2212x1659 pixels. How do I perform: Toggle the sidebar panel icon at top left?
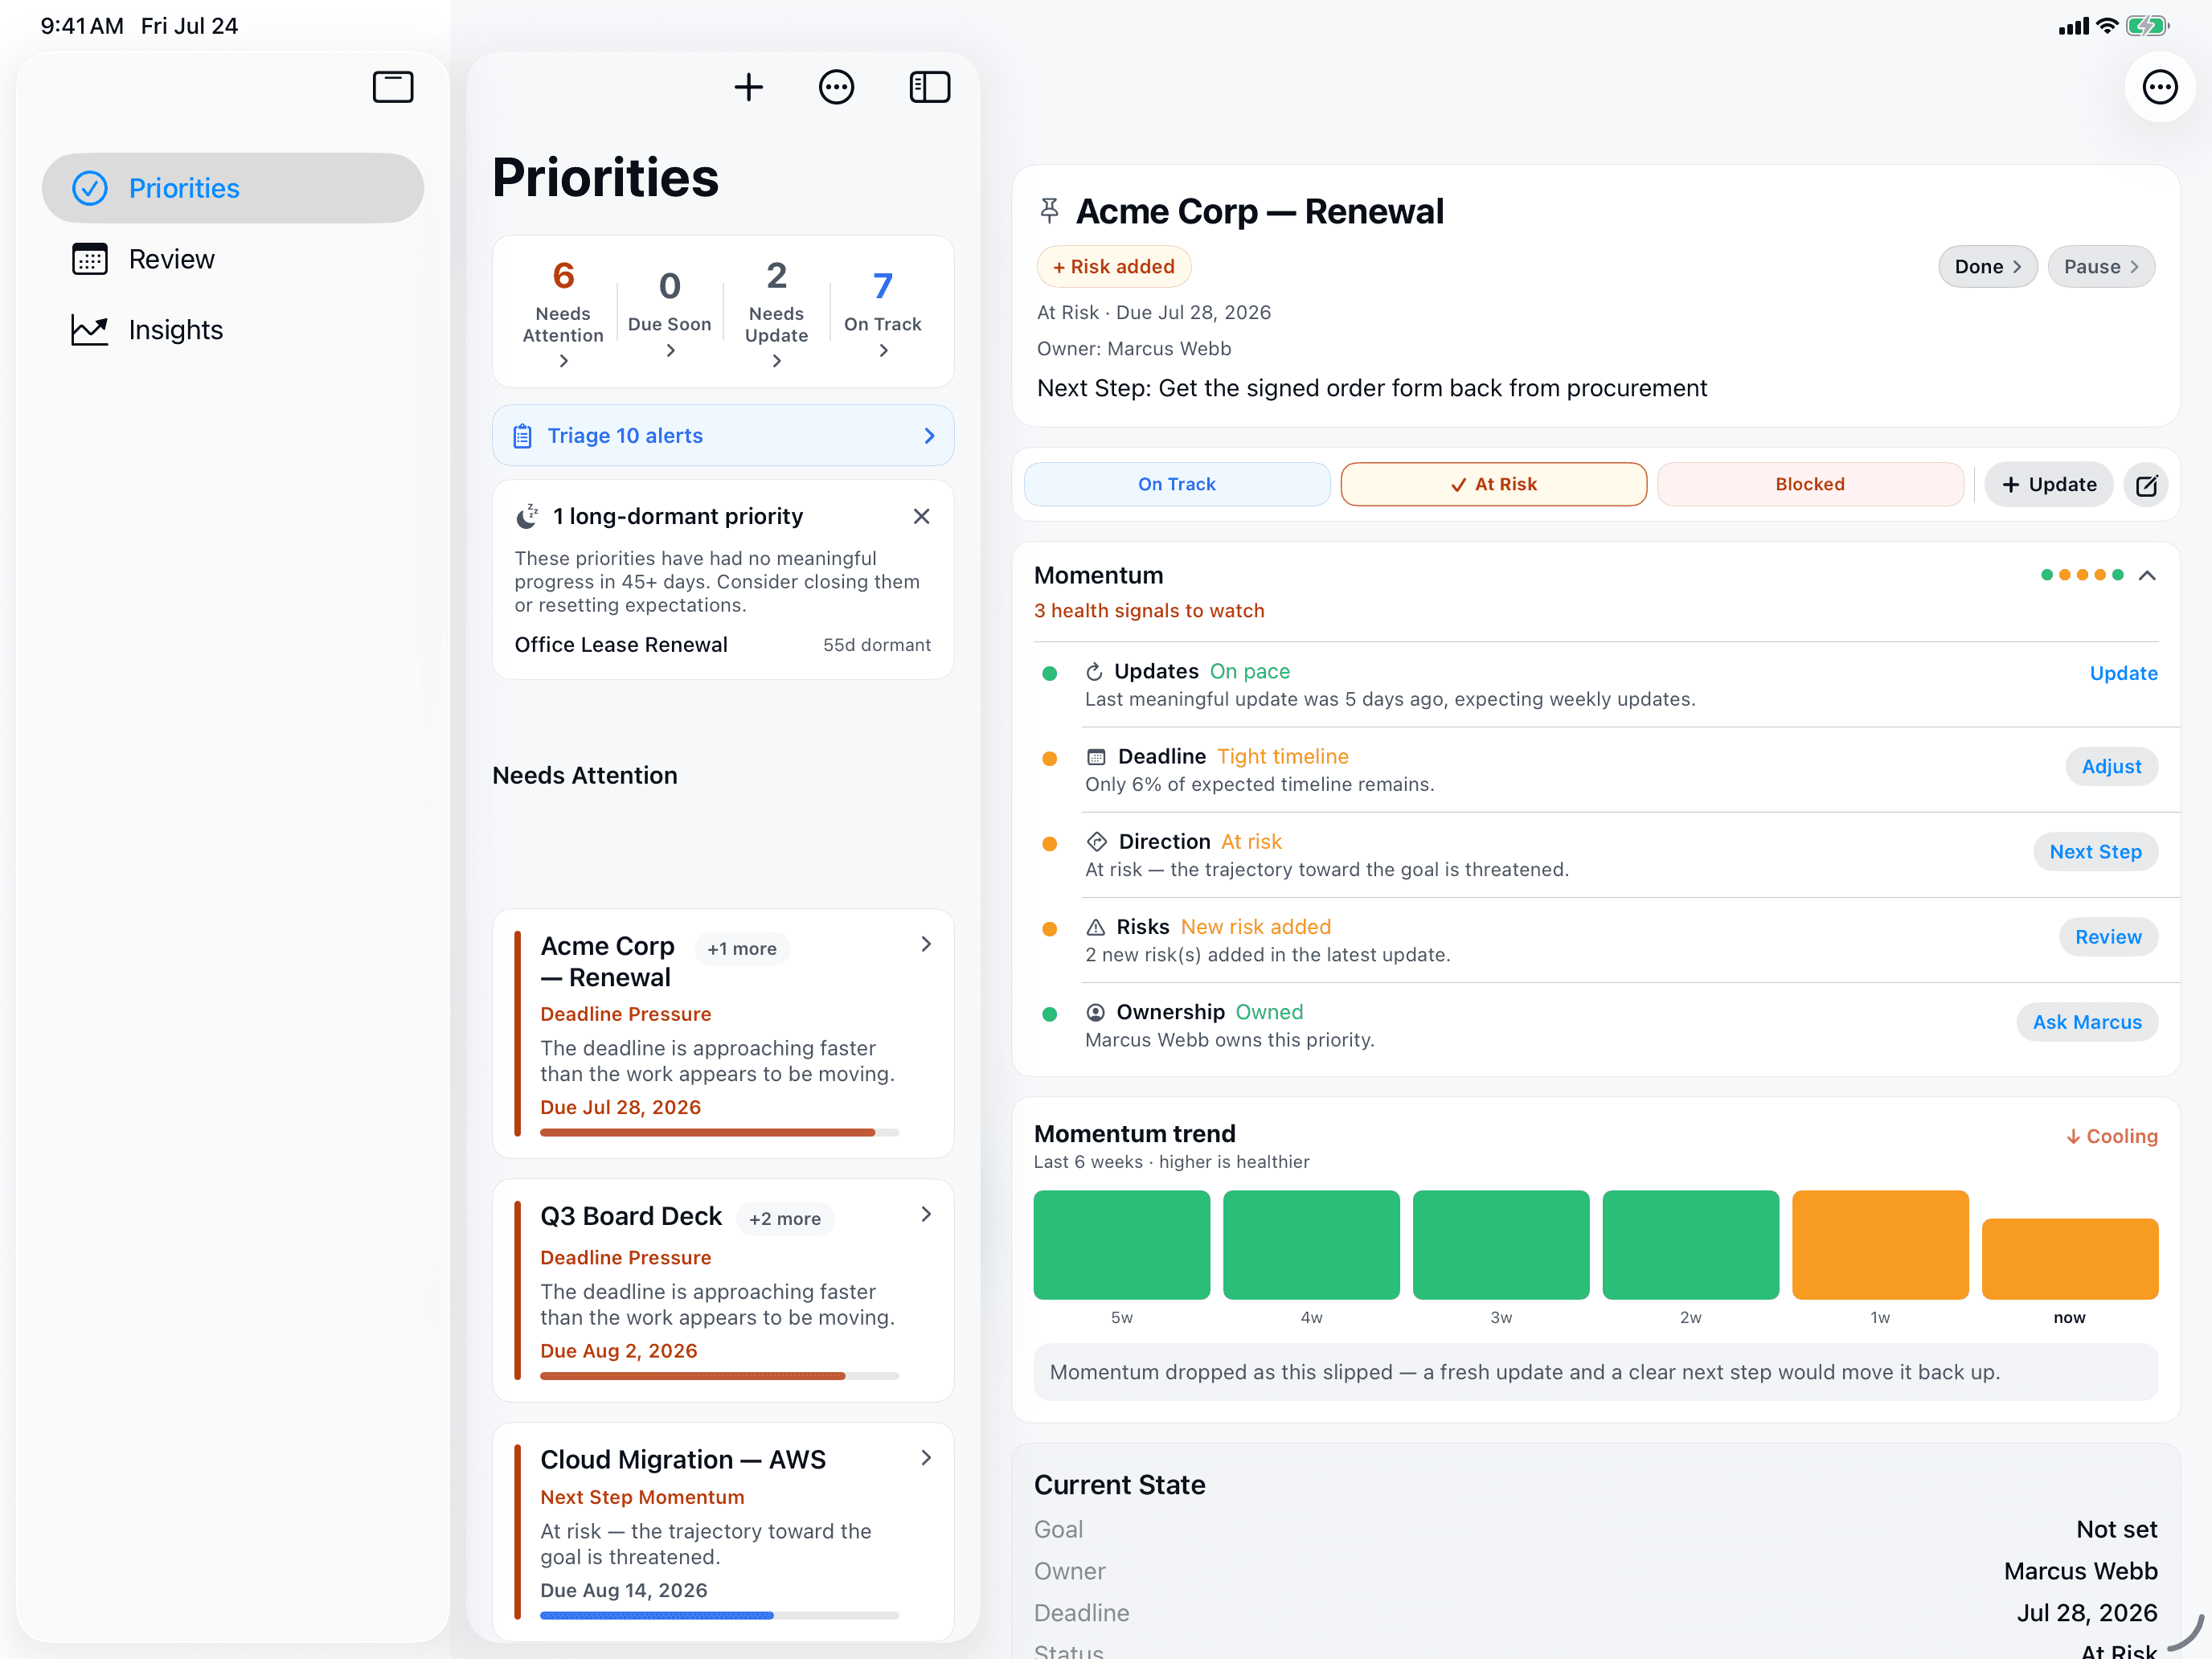pyautogui.click(x=393, y=87)
